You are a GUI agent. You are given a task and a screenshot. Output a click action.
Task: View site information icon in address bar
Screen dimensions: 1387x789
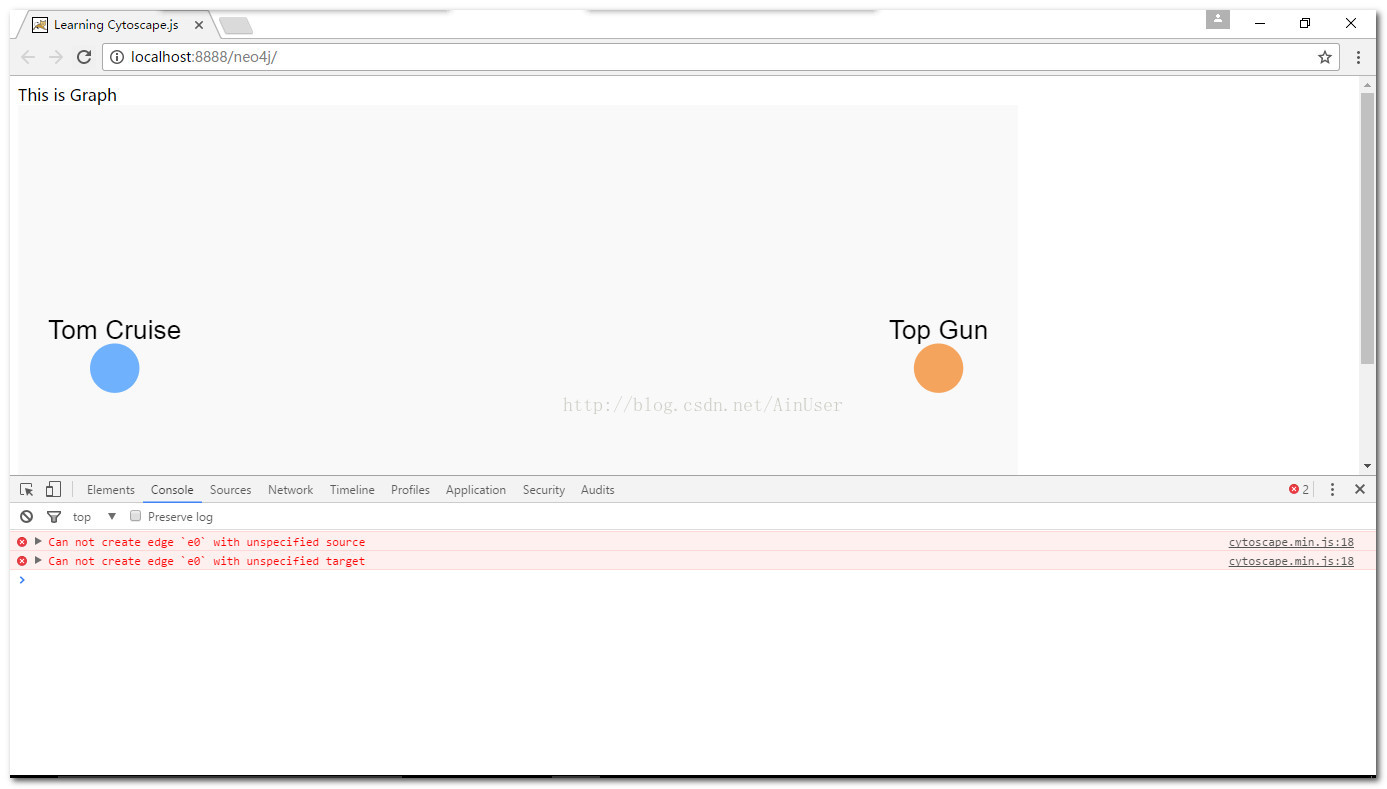pyautogui.click(x=117, y=57)
